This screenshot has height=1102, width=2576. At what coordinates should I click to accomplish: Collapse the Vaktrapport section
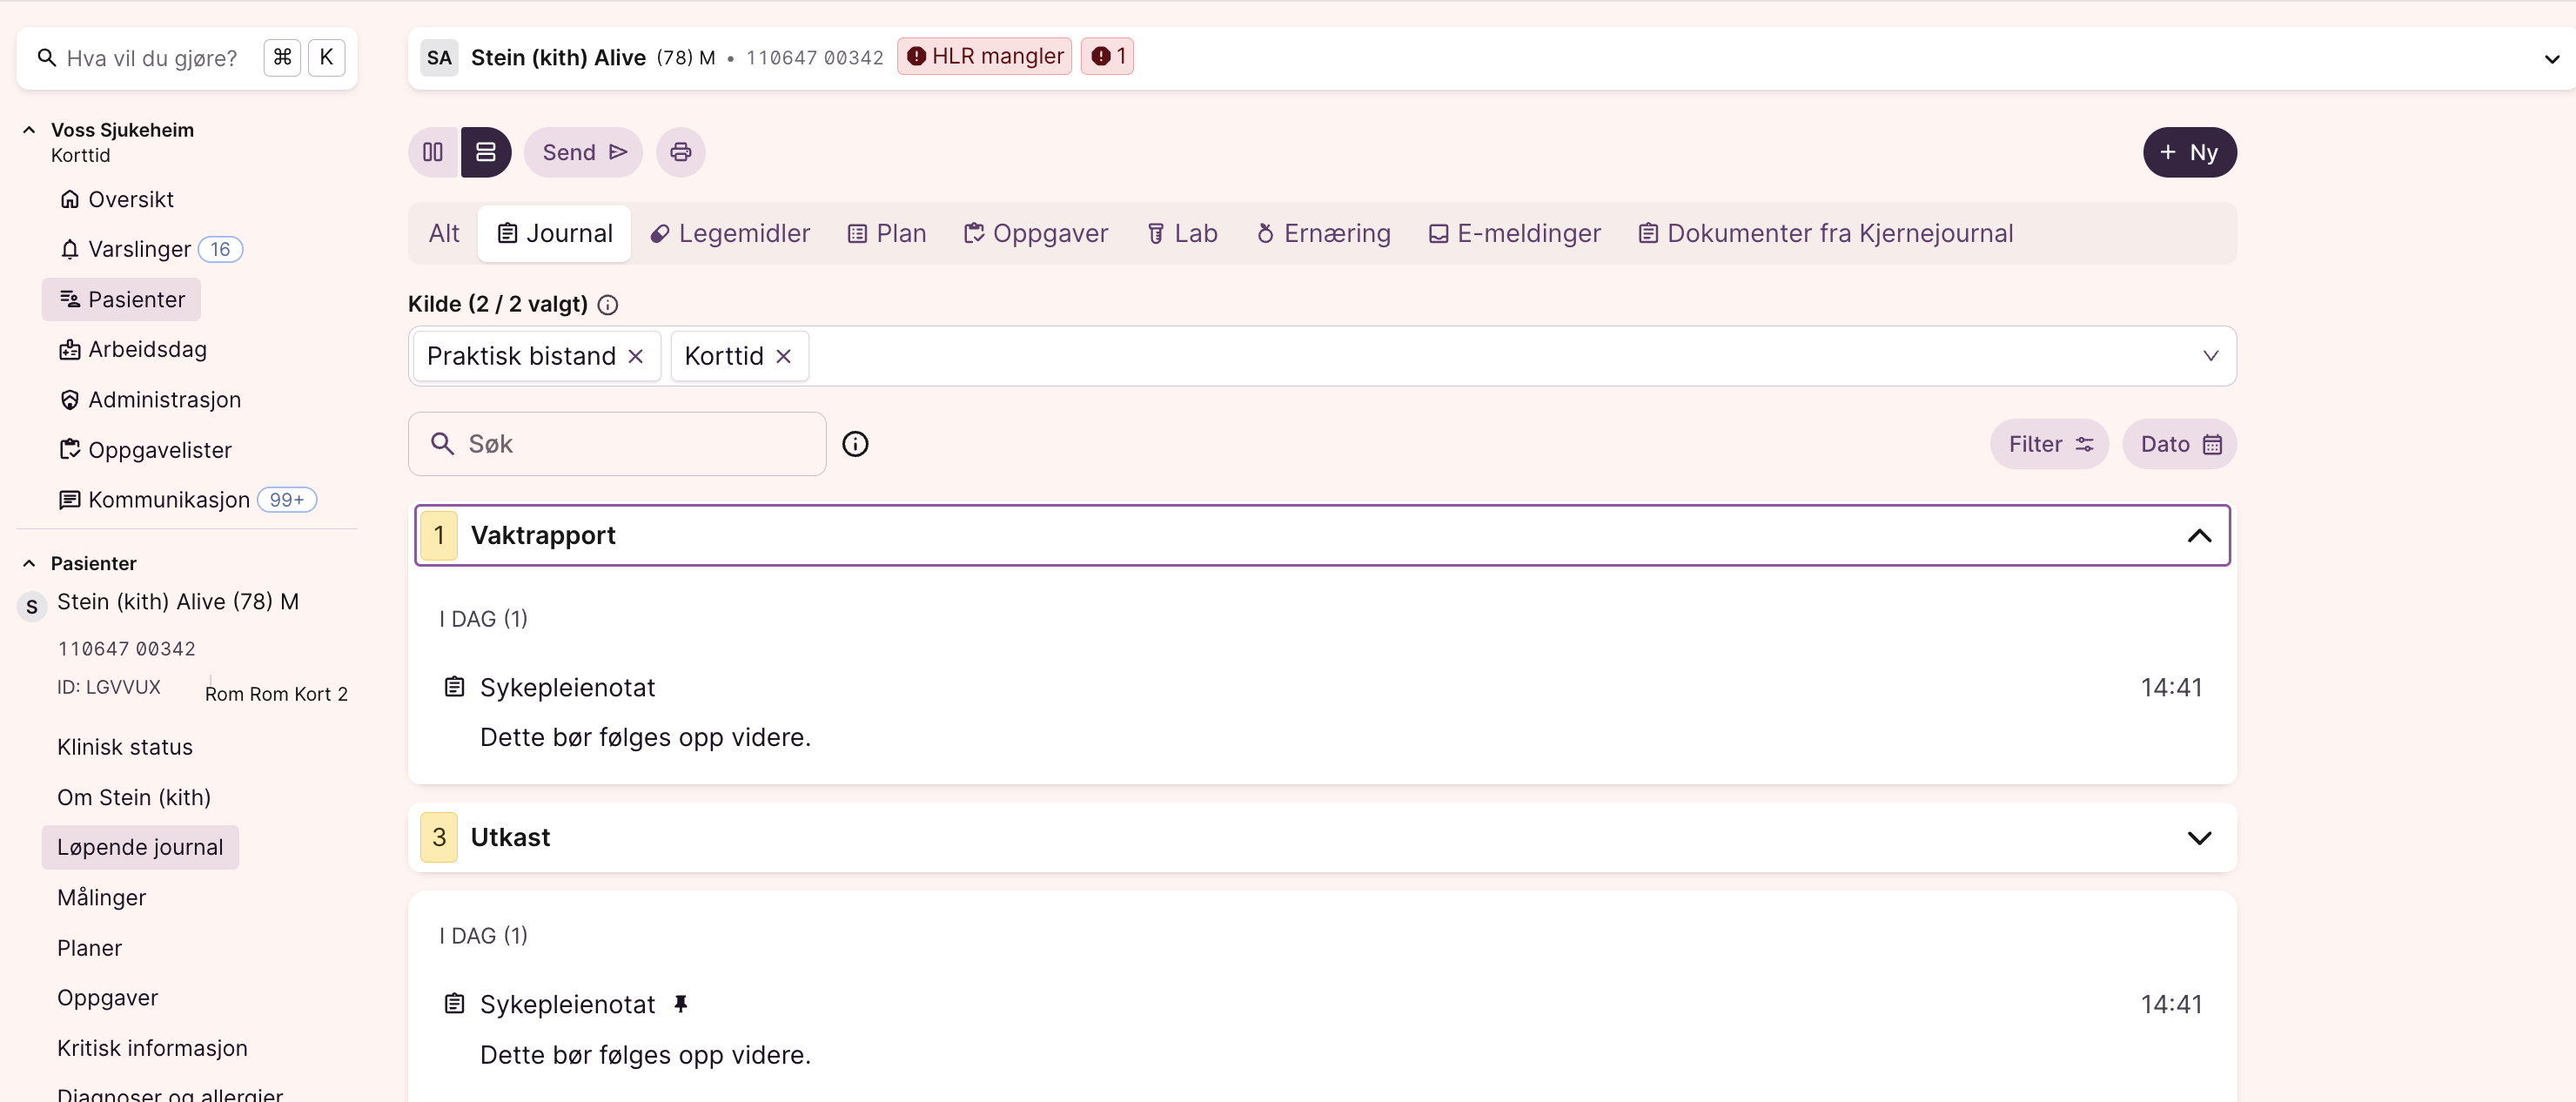[2199, 536]
